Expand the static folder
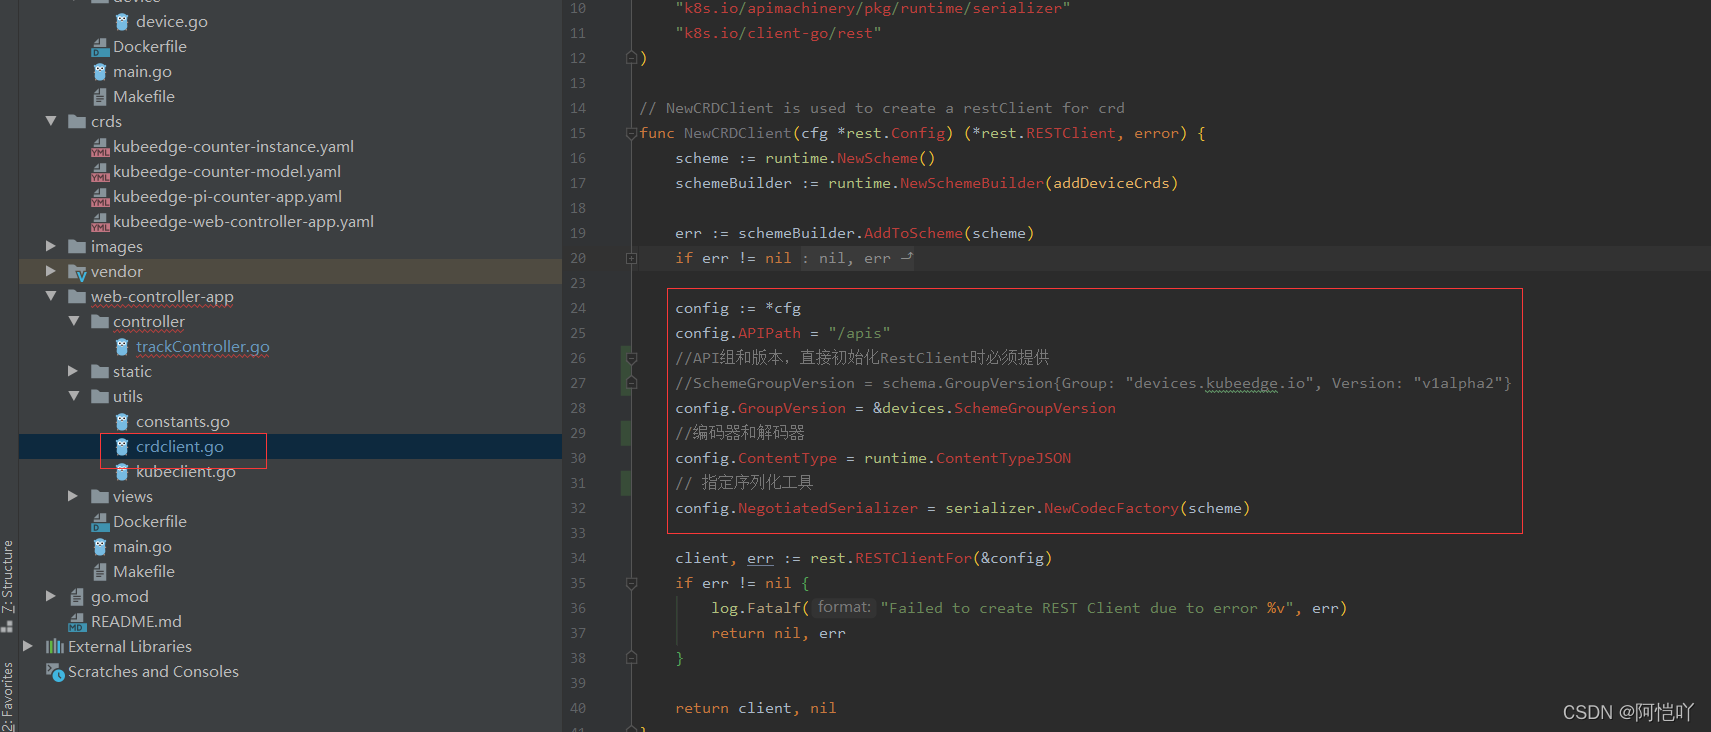1711x732 pixels. pyautogui.click(x=73, y=371)
